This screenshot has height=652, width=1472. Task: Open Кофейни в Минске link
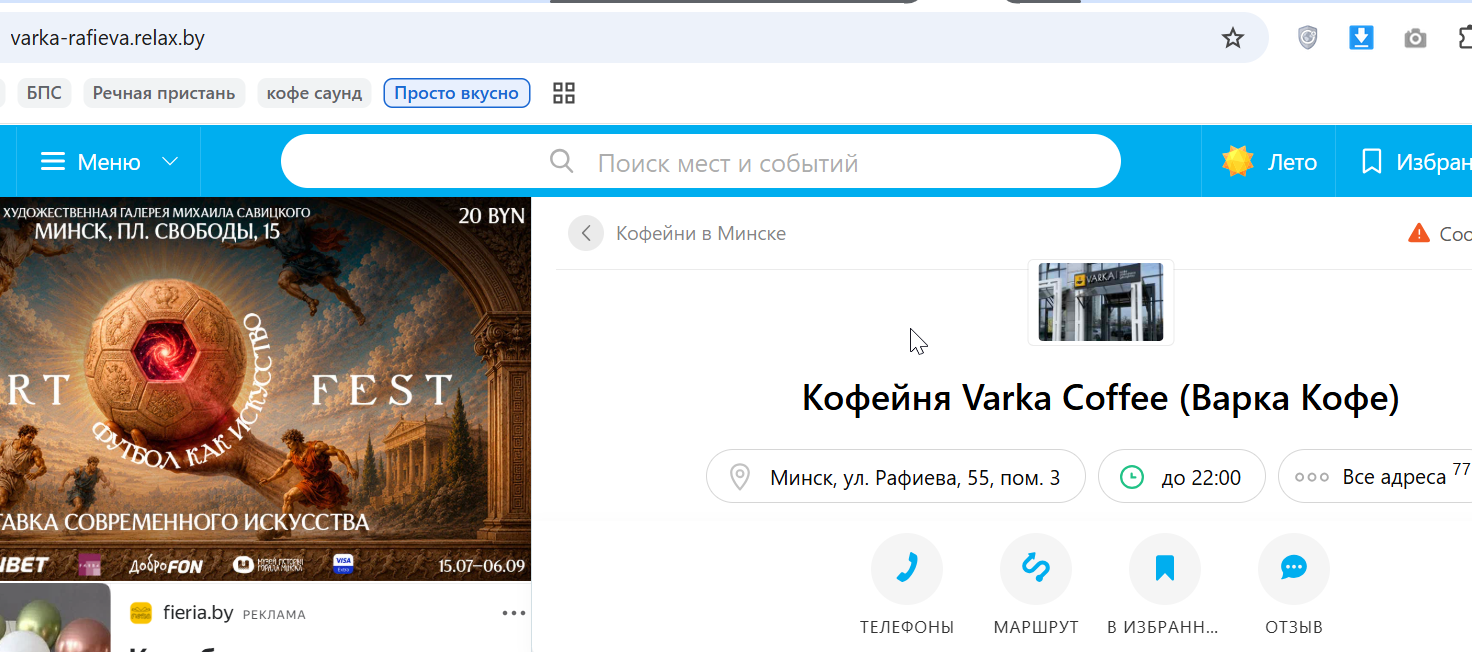tap(701, 234)
